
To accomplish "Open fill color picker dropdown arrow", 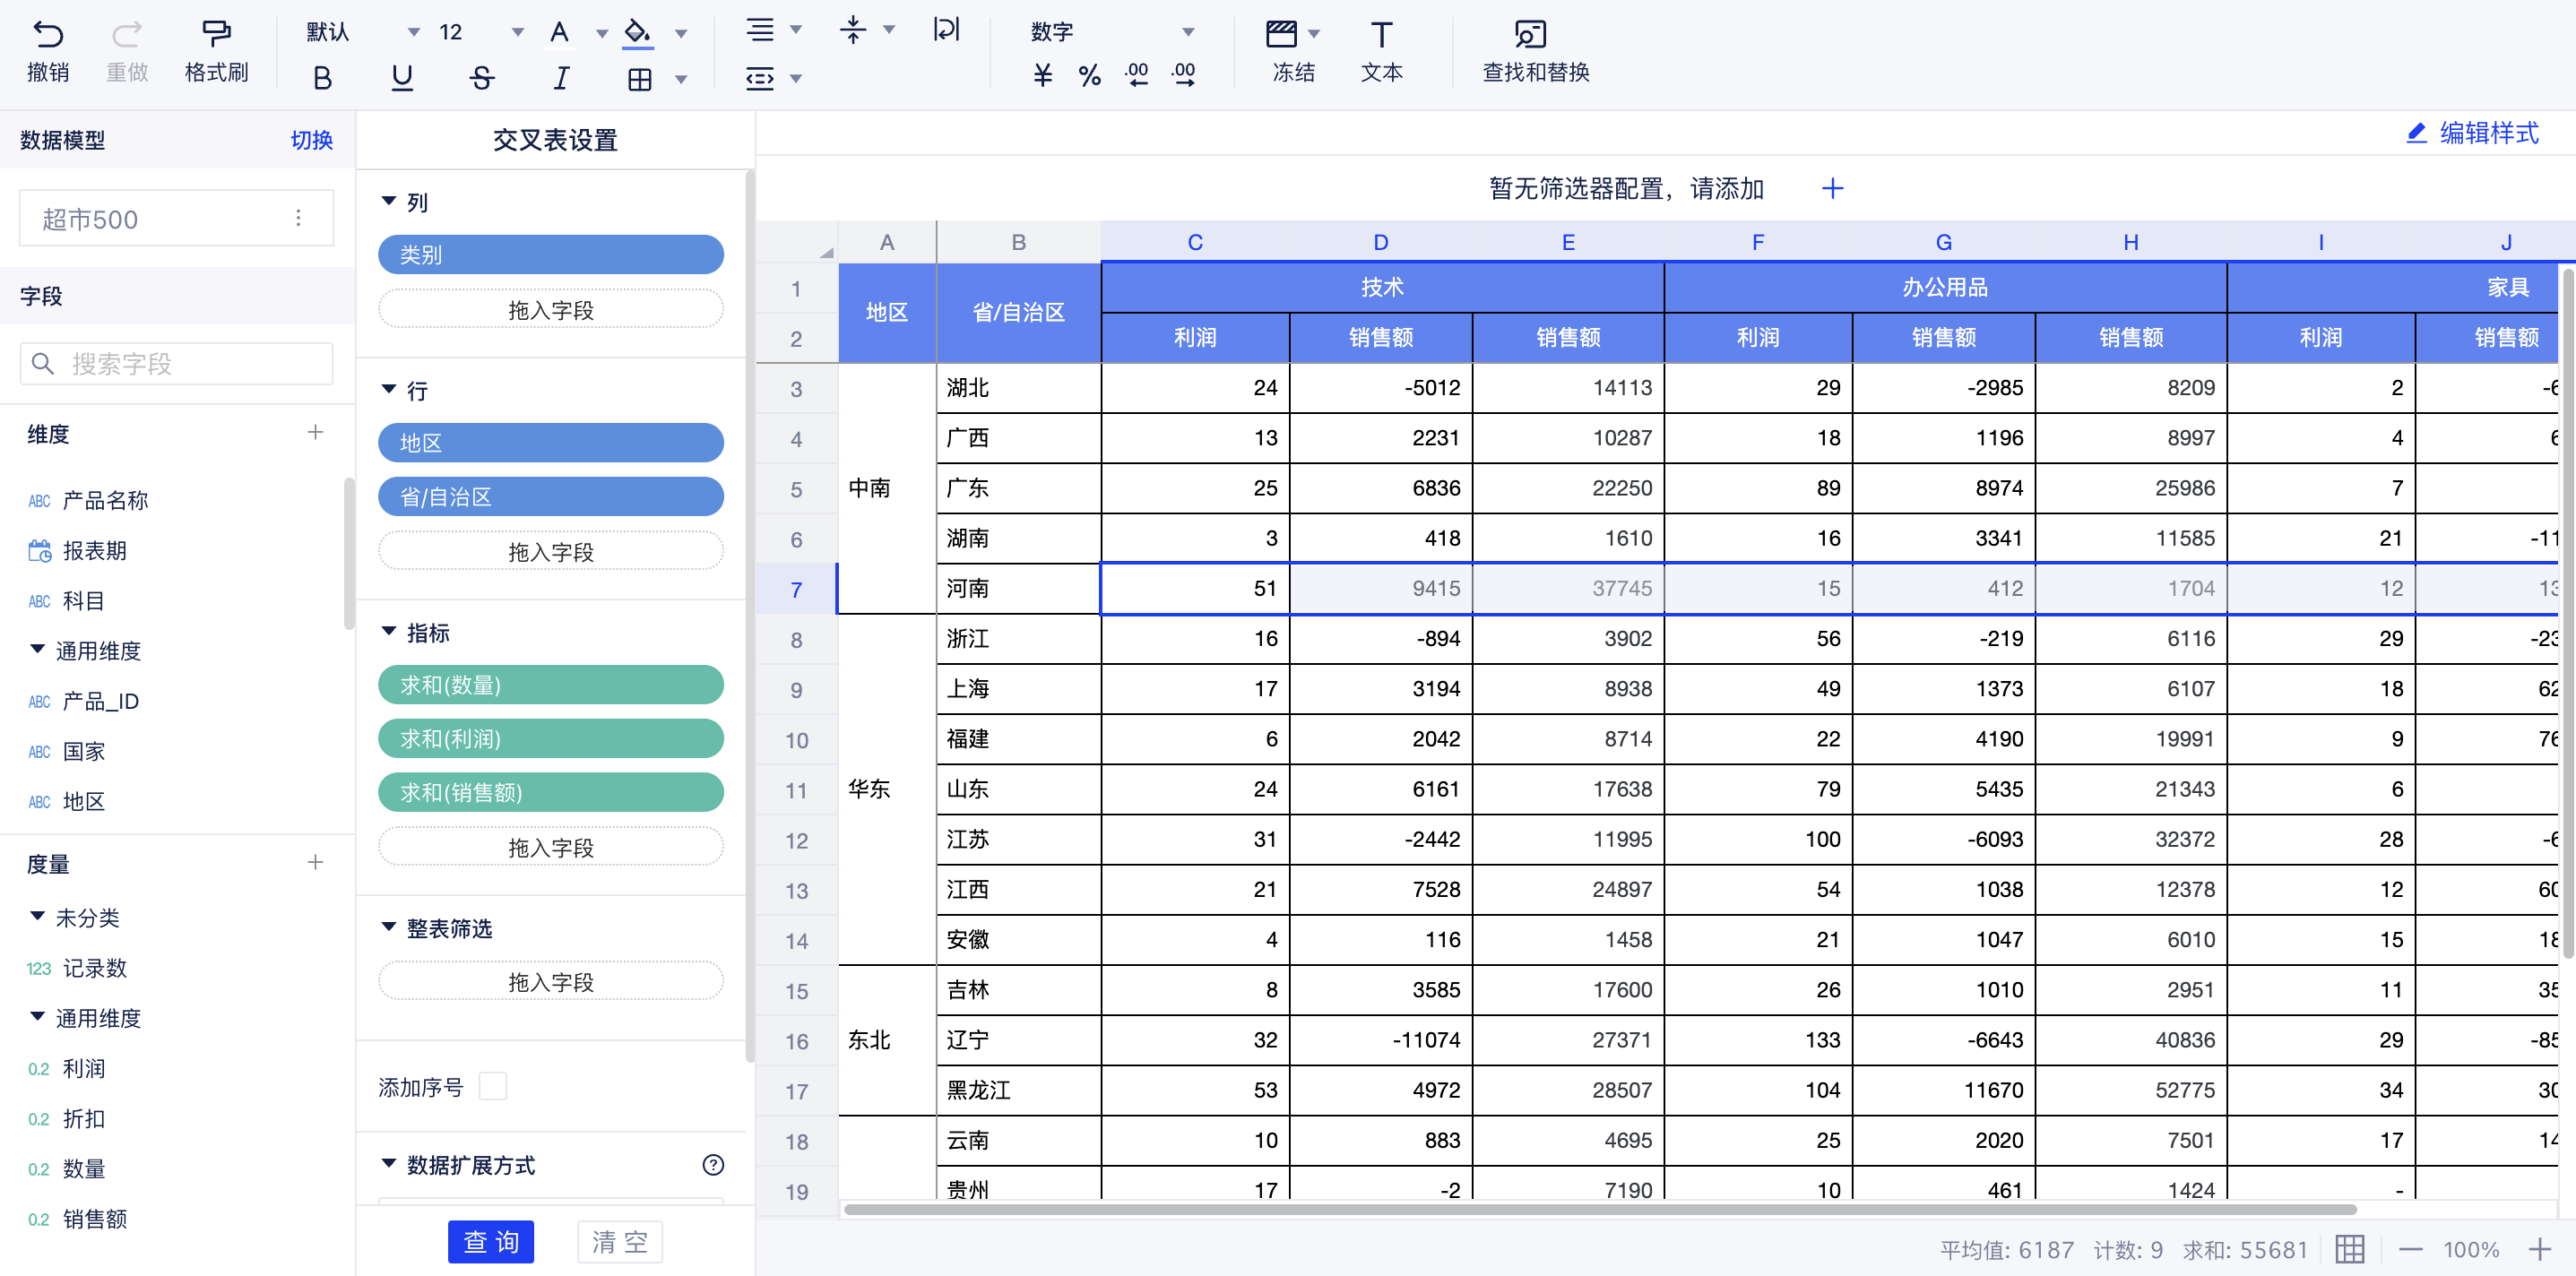I will tap(681, 33).
